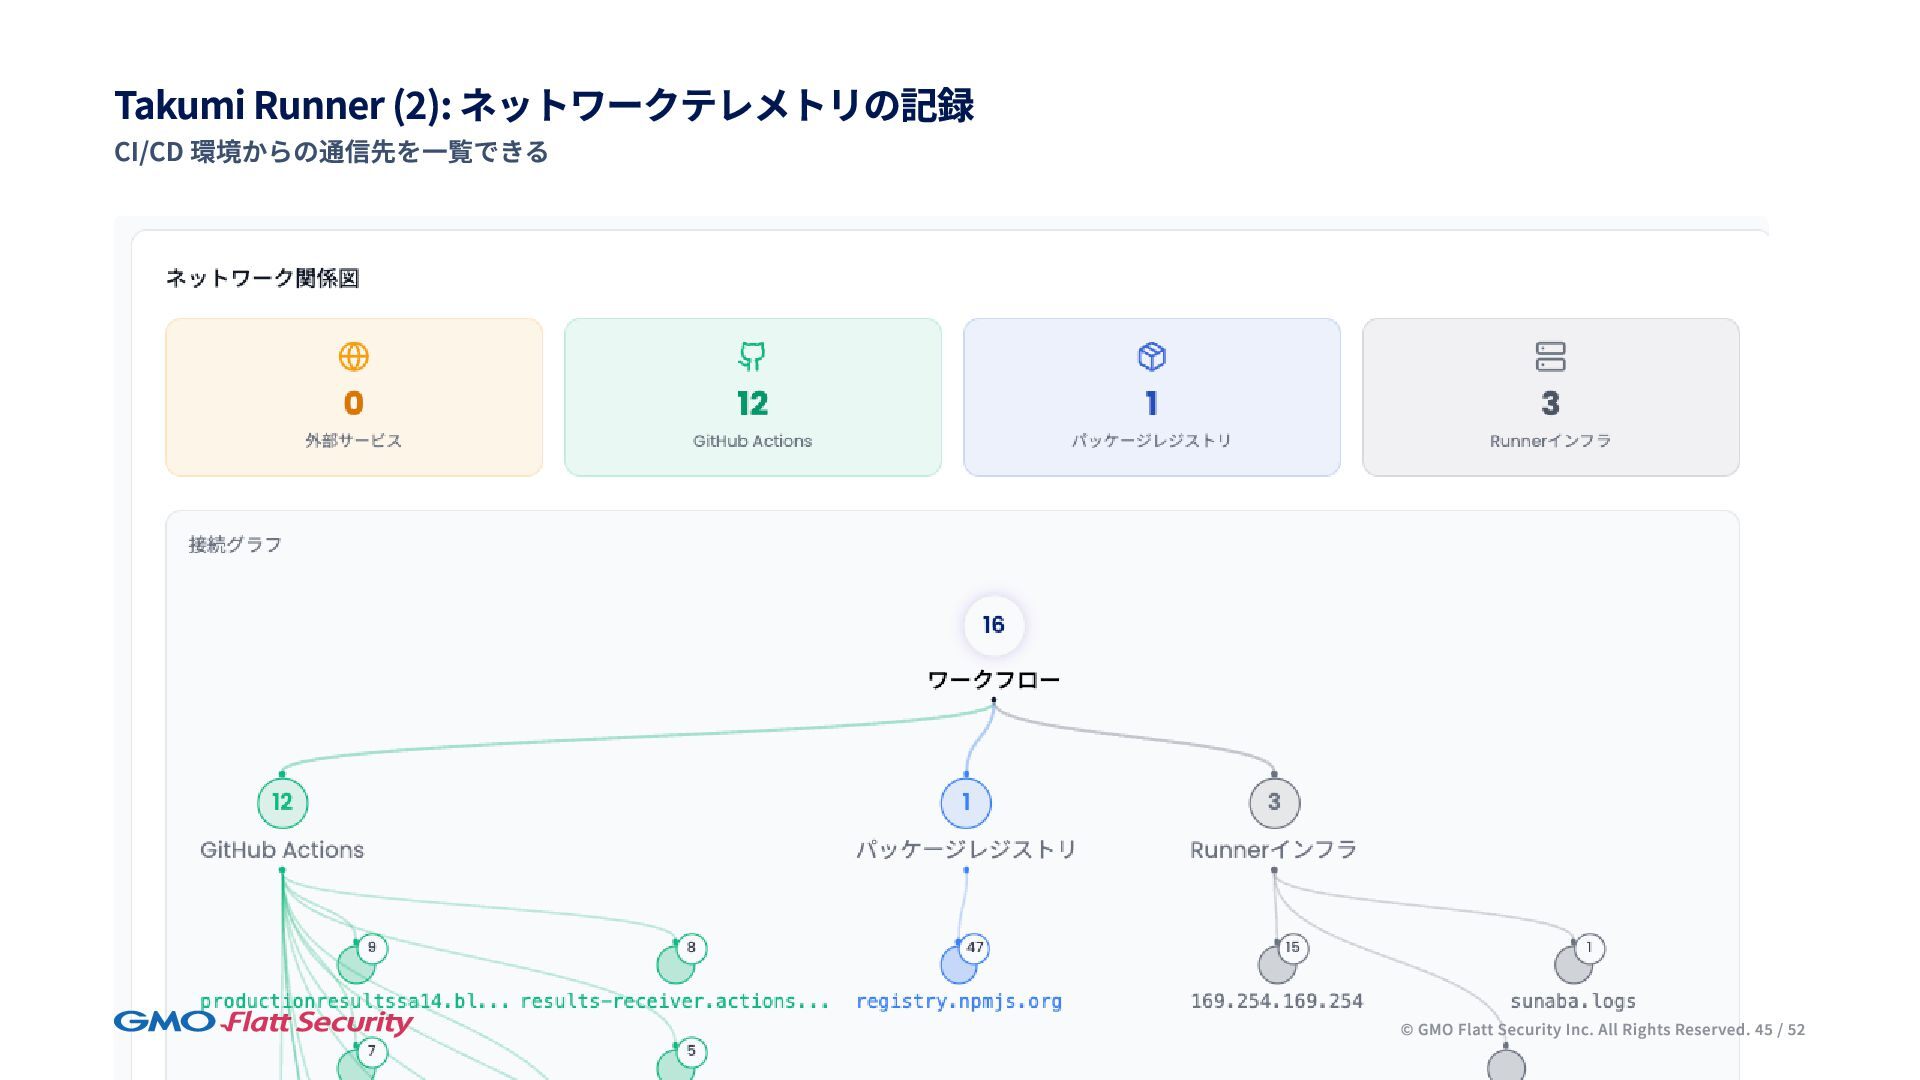
Task: Click the package box icon in the blue card
Action: click(x=1151, y=356)
